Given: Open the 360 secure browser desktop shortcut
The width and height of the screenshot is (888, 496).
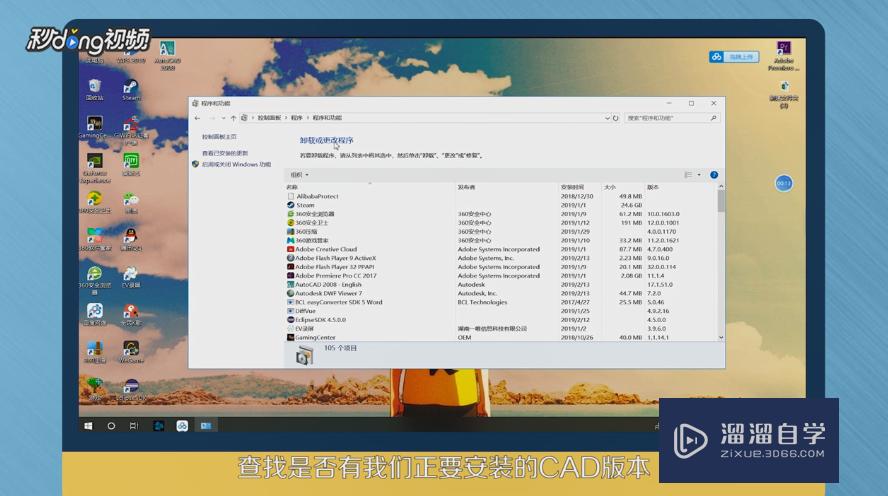Looking at the screenshot, I should pos(95,280).
